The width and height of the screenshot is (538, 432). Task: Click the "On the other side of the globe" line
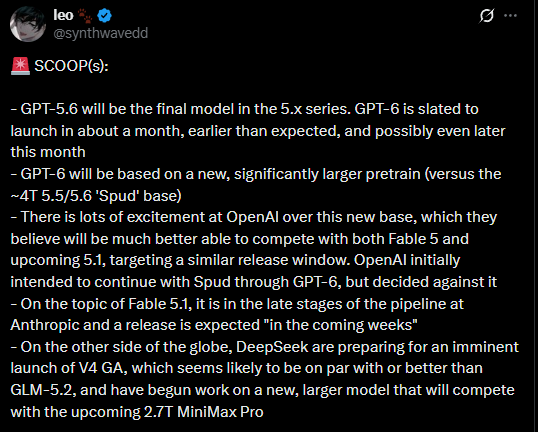pyautogui.click(x=265, y=347)
